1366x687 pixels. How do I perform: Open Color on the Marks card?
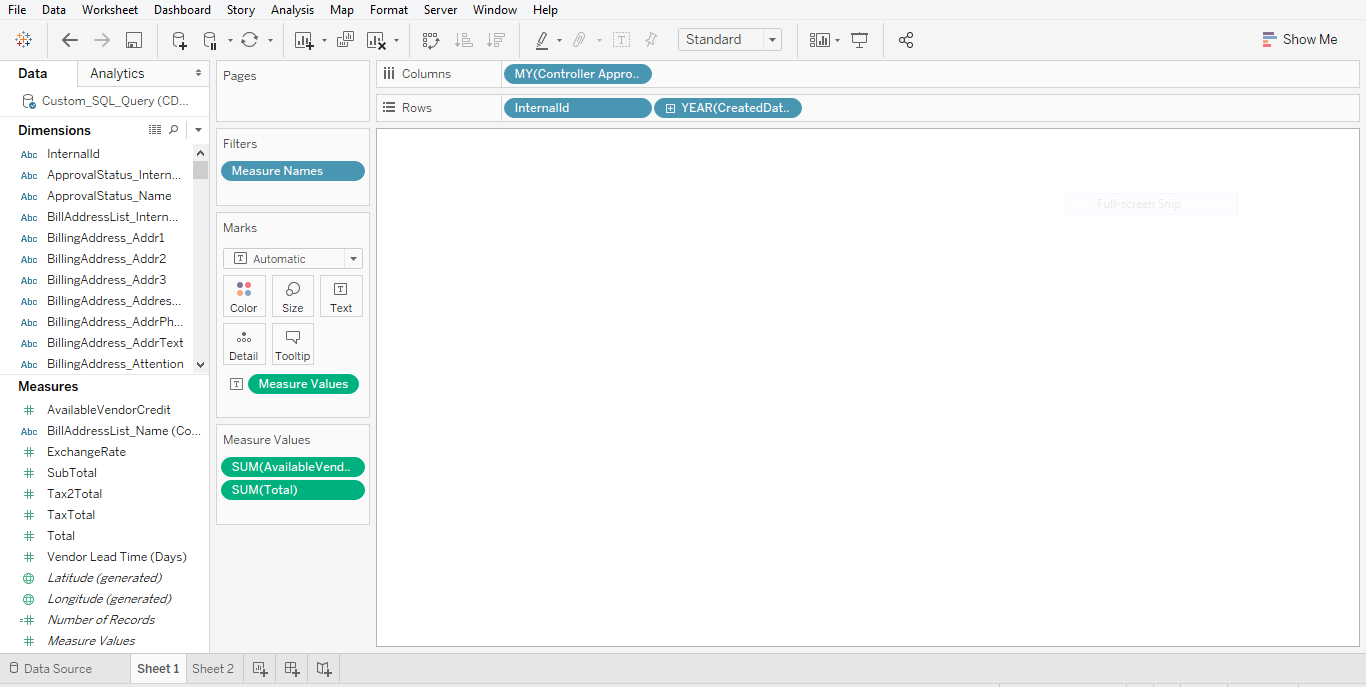244,296
